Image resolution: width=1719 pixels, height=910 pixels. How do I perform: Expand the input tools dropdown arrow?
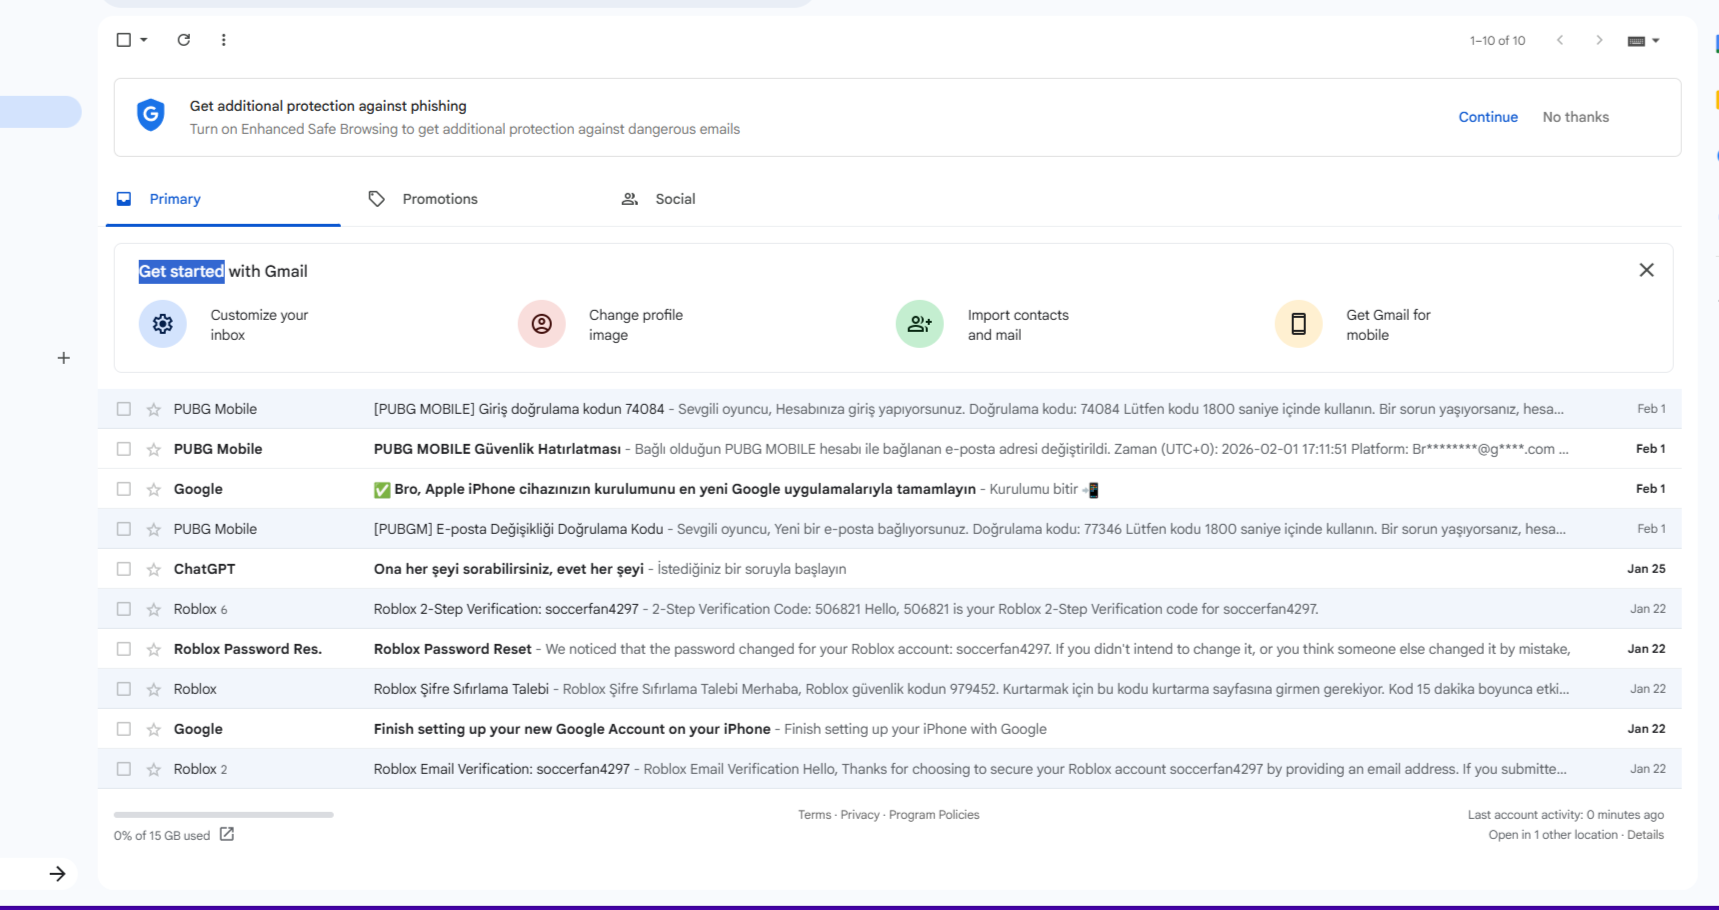pos(1656,41)
